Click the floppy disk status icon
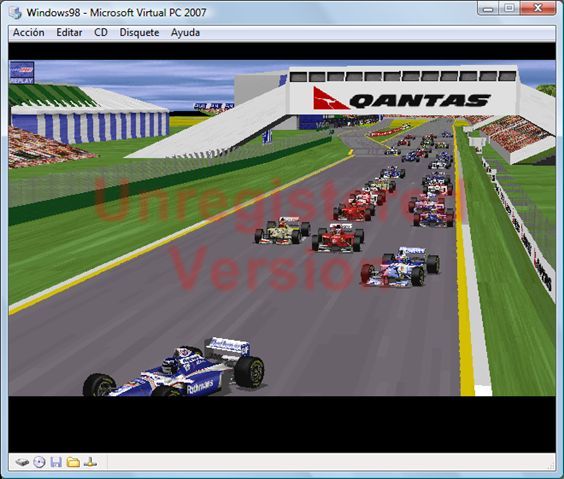The image size is (564, 479). [56, 462]
